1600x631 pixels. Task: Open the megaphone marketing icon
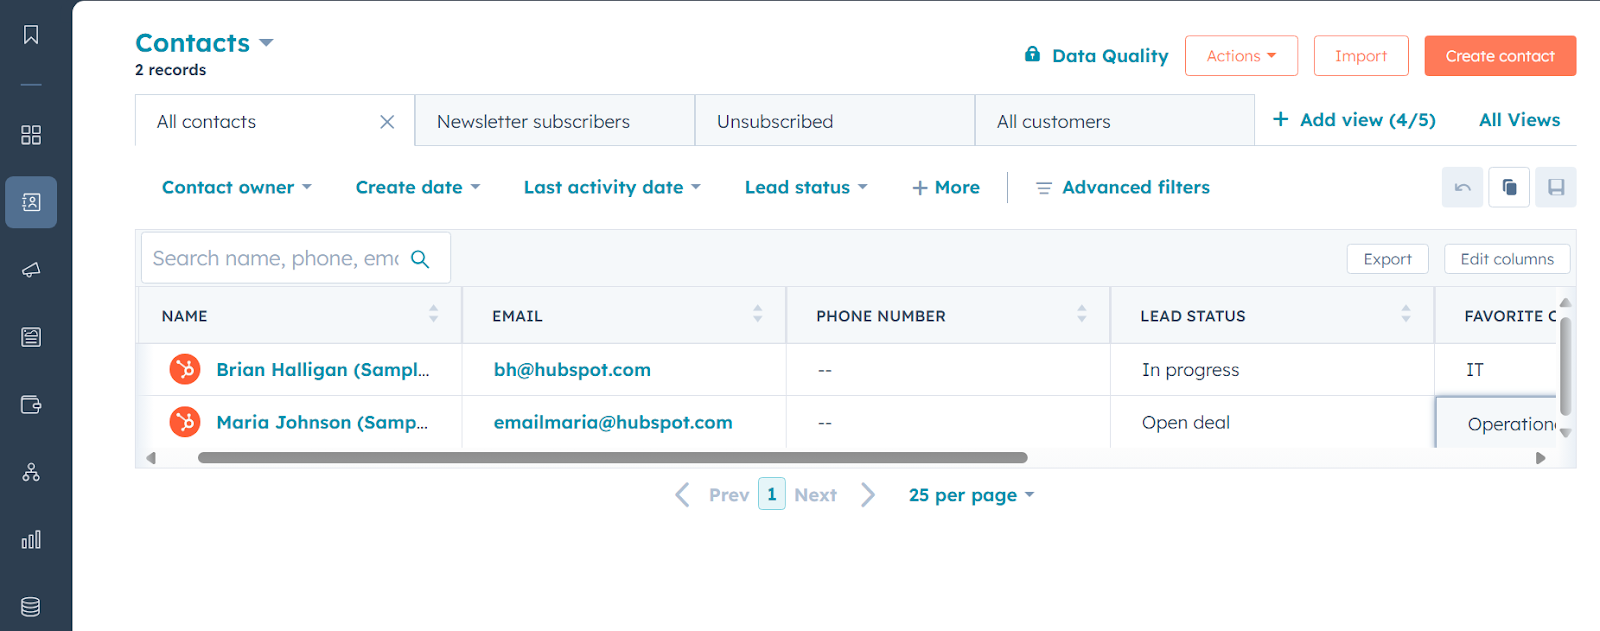click(31, 270)
